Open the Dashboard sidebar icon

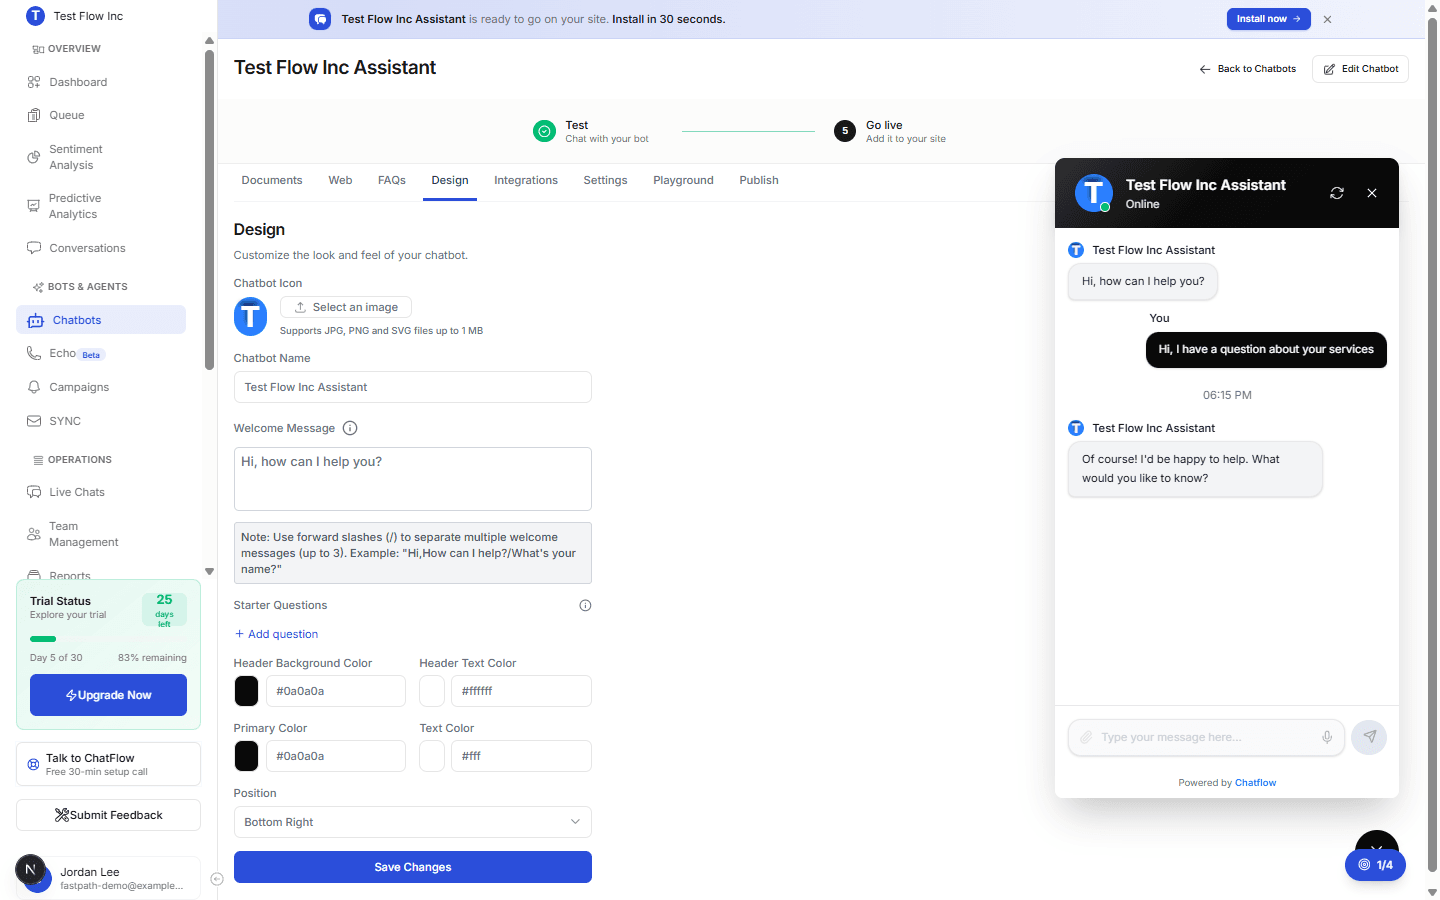coord(34,82)
